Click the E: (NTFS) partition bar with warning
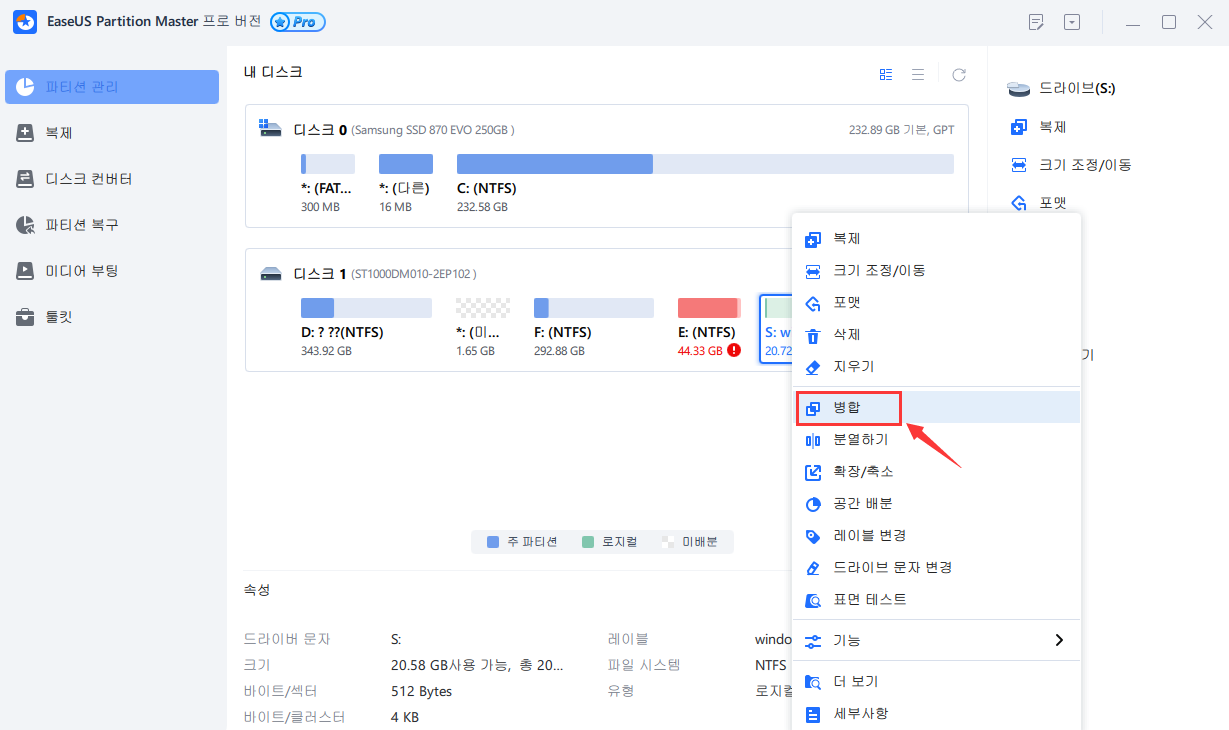 pyautogui.click(x=709, y=307)
